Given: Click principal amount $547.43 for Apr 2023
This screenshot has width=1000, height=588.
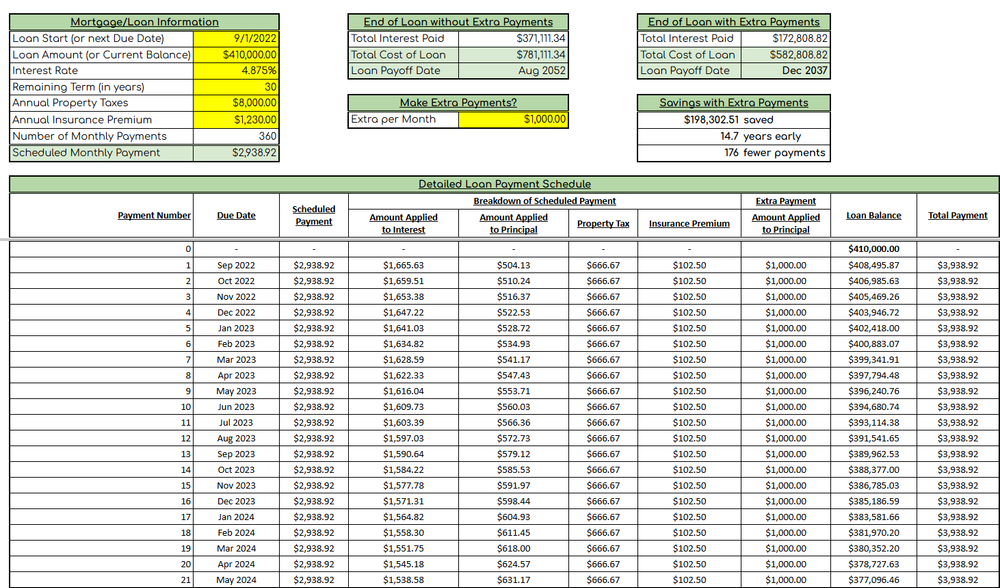Looking at the screenshot, I should 513,376.
